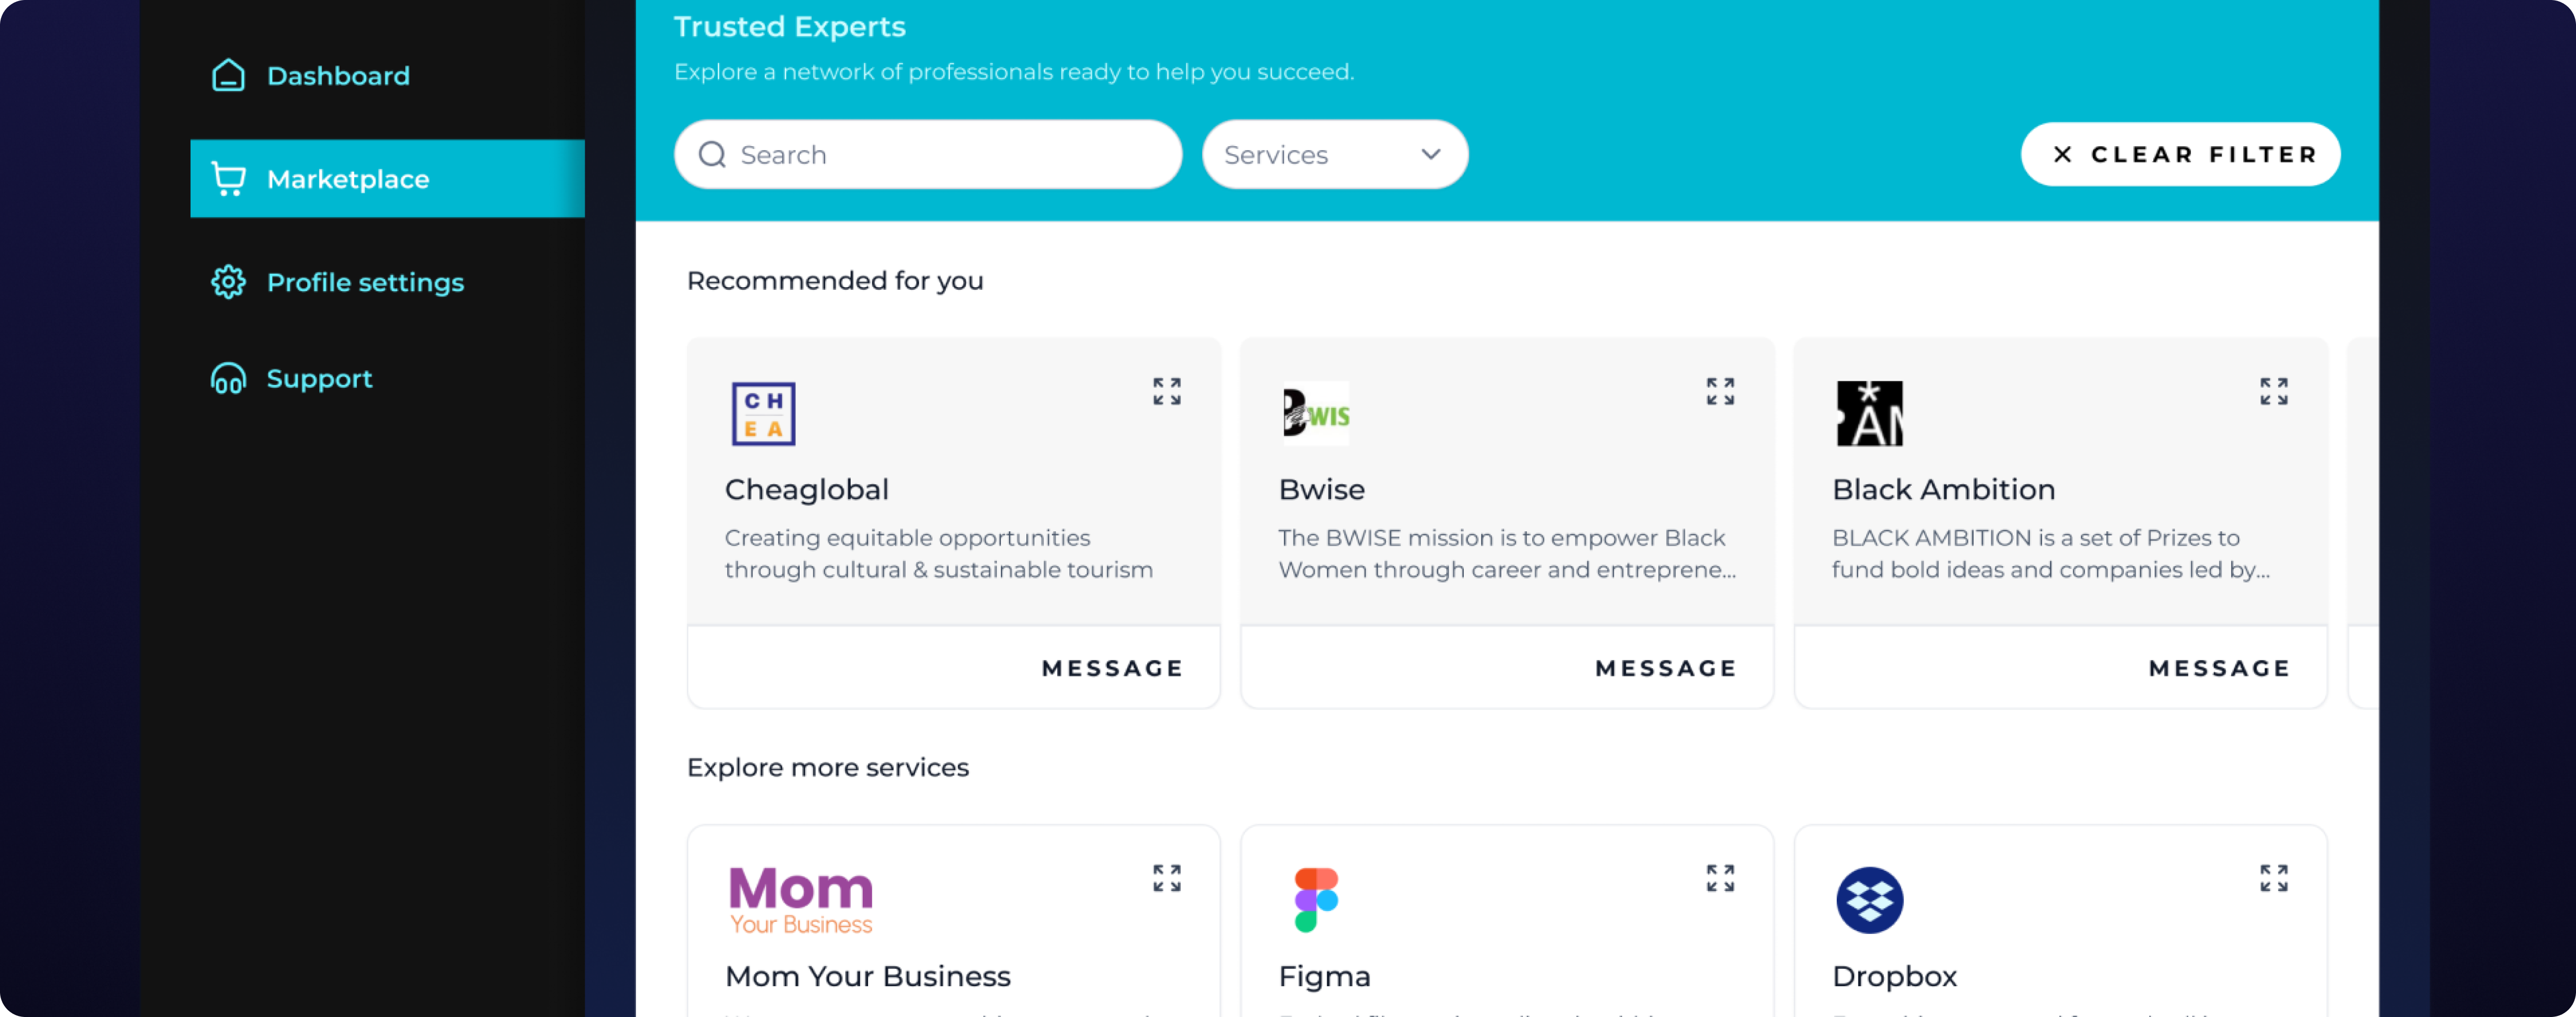The width and height of the screenshot is (2576, 1017).
Task: Click the Profile settings gear icon
Action: pos(228,282)
